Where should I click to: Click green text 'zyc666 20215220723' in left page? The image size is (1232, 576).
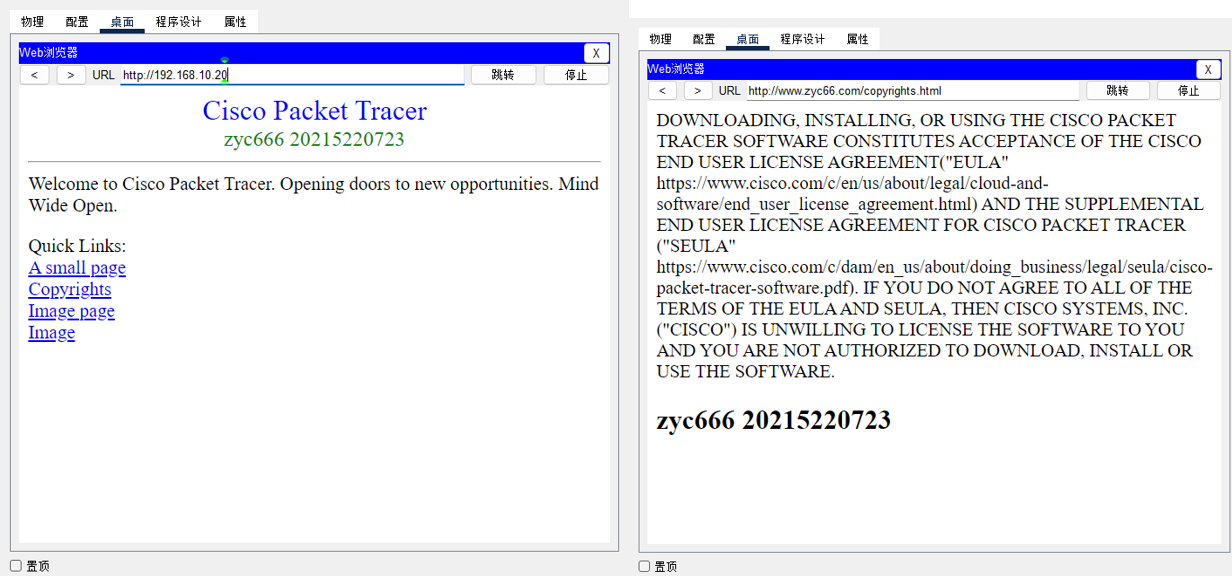(315, 139)
